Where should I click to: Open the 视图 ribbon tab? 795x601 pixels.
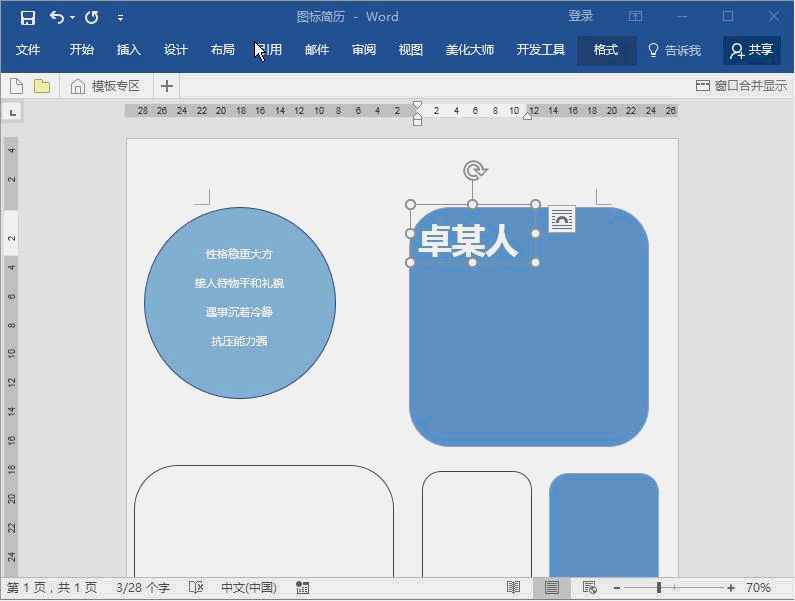411,50
